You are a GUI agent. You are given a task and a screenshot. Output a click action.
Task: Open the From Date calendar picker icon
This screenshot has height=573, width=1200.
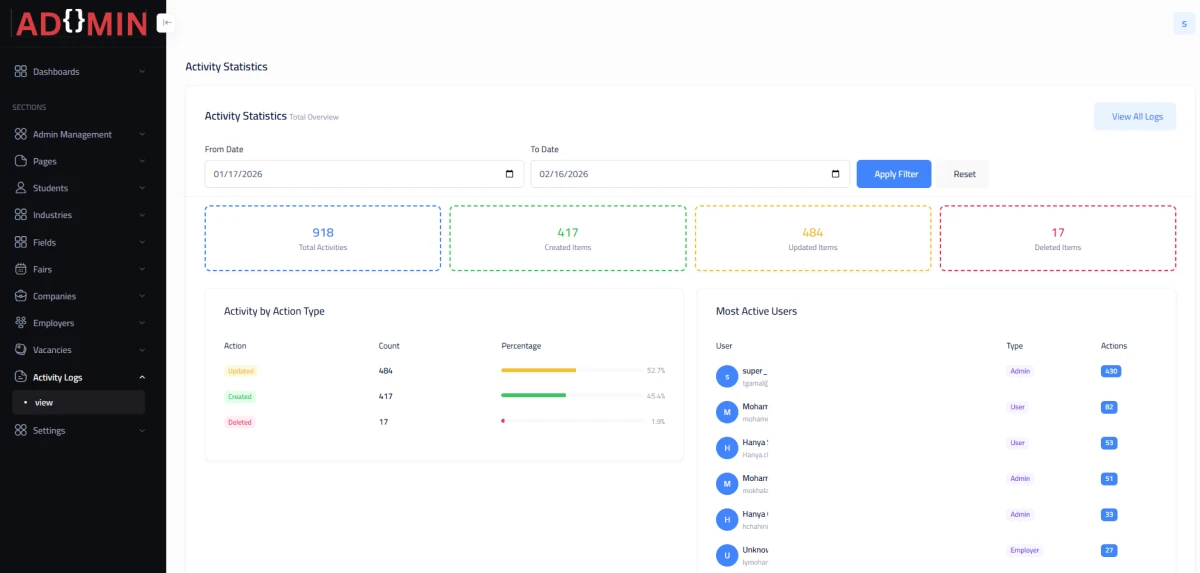pyautogui.click(x=509, y=174)
